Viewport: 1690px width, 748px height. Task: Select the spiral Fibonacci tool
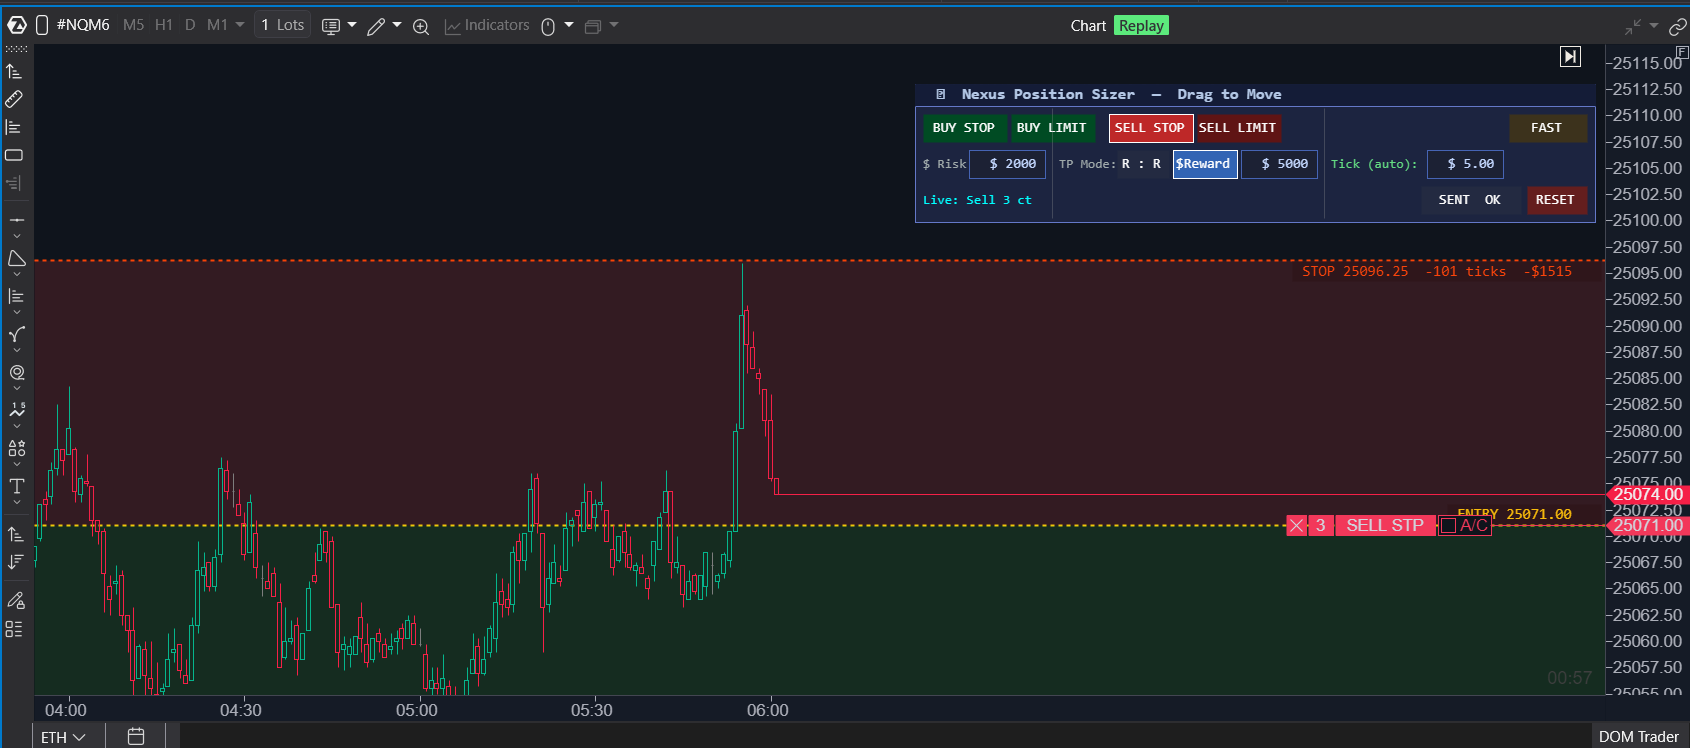[16, 372]
